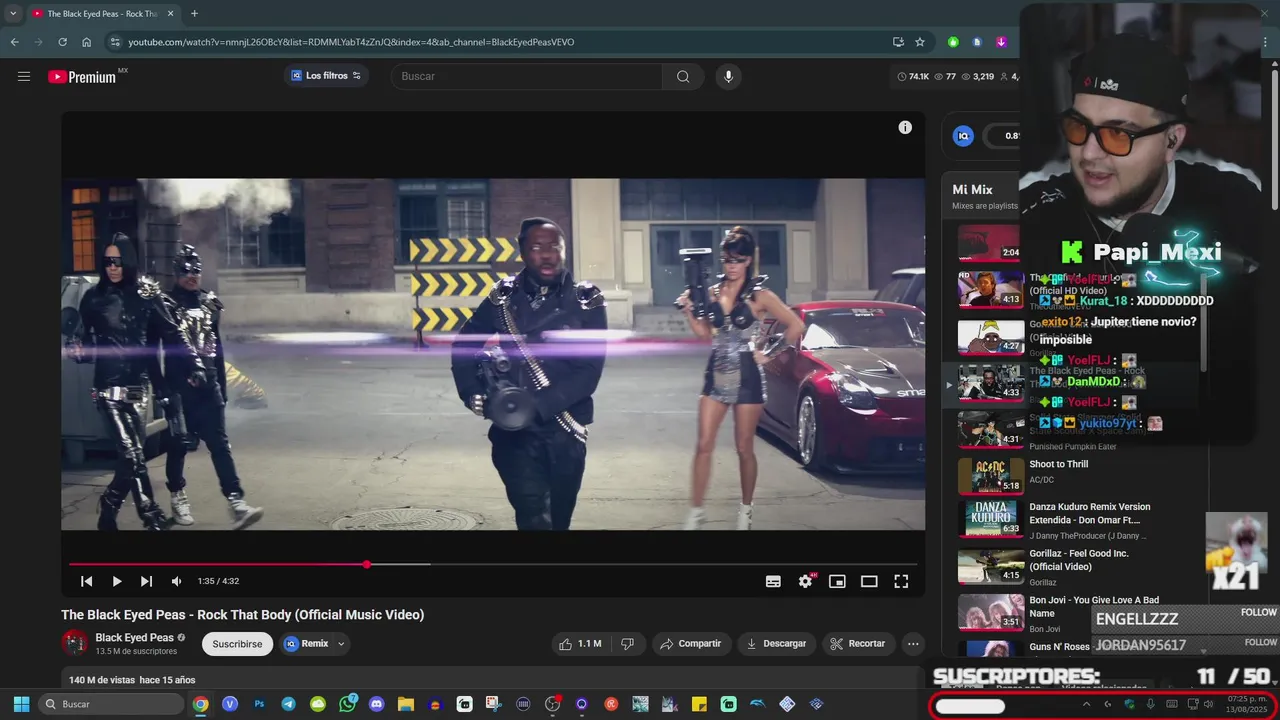Click the green browser extension icon
The image size is (1280, 720).
coord(953,42)
